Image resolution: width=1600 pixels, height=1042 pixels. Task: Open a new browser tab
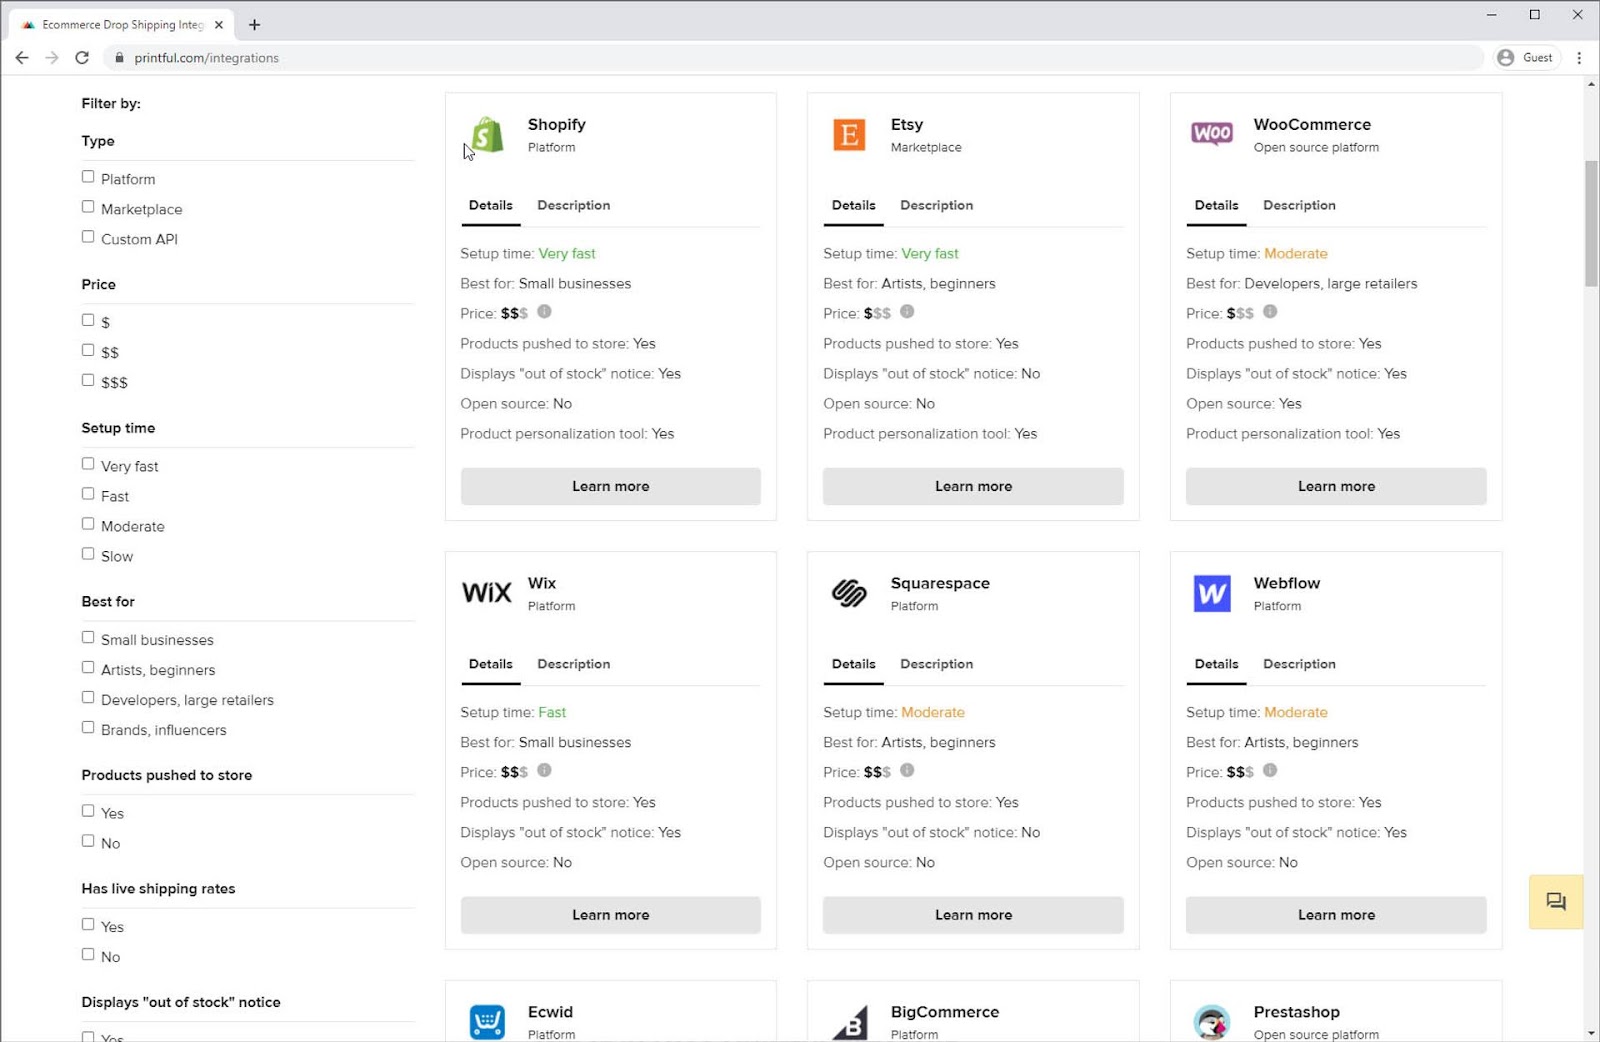click(x=254, y=25)
